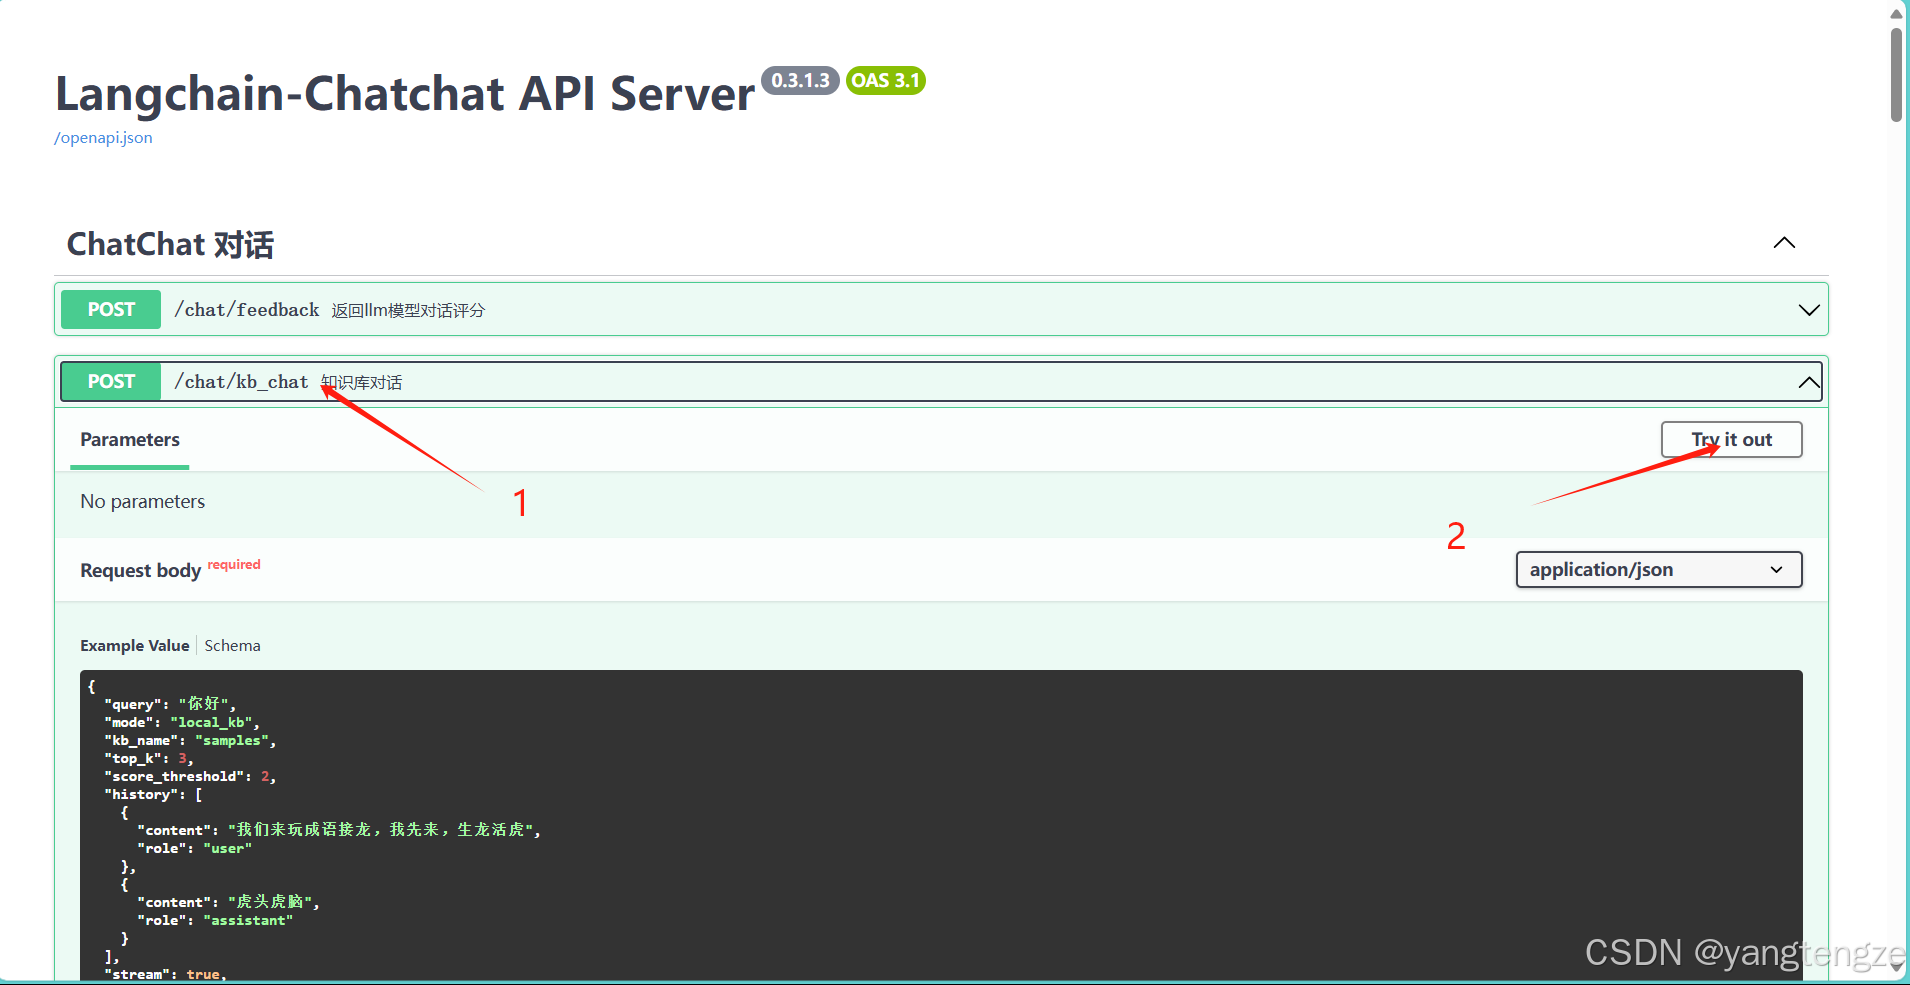This screenshot has width=1910, height=985.
Task: Click the scrollbar up arrow
Action: click(1896, 13)
